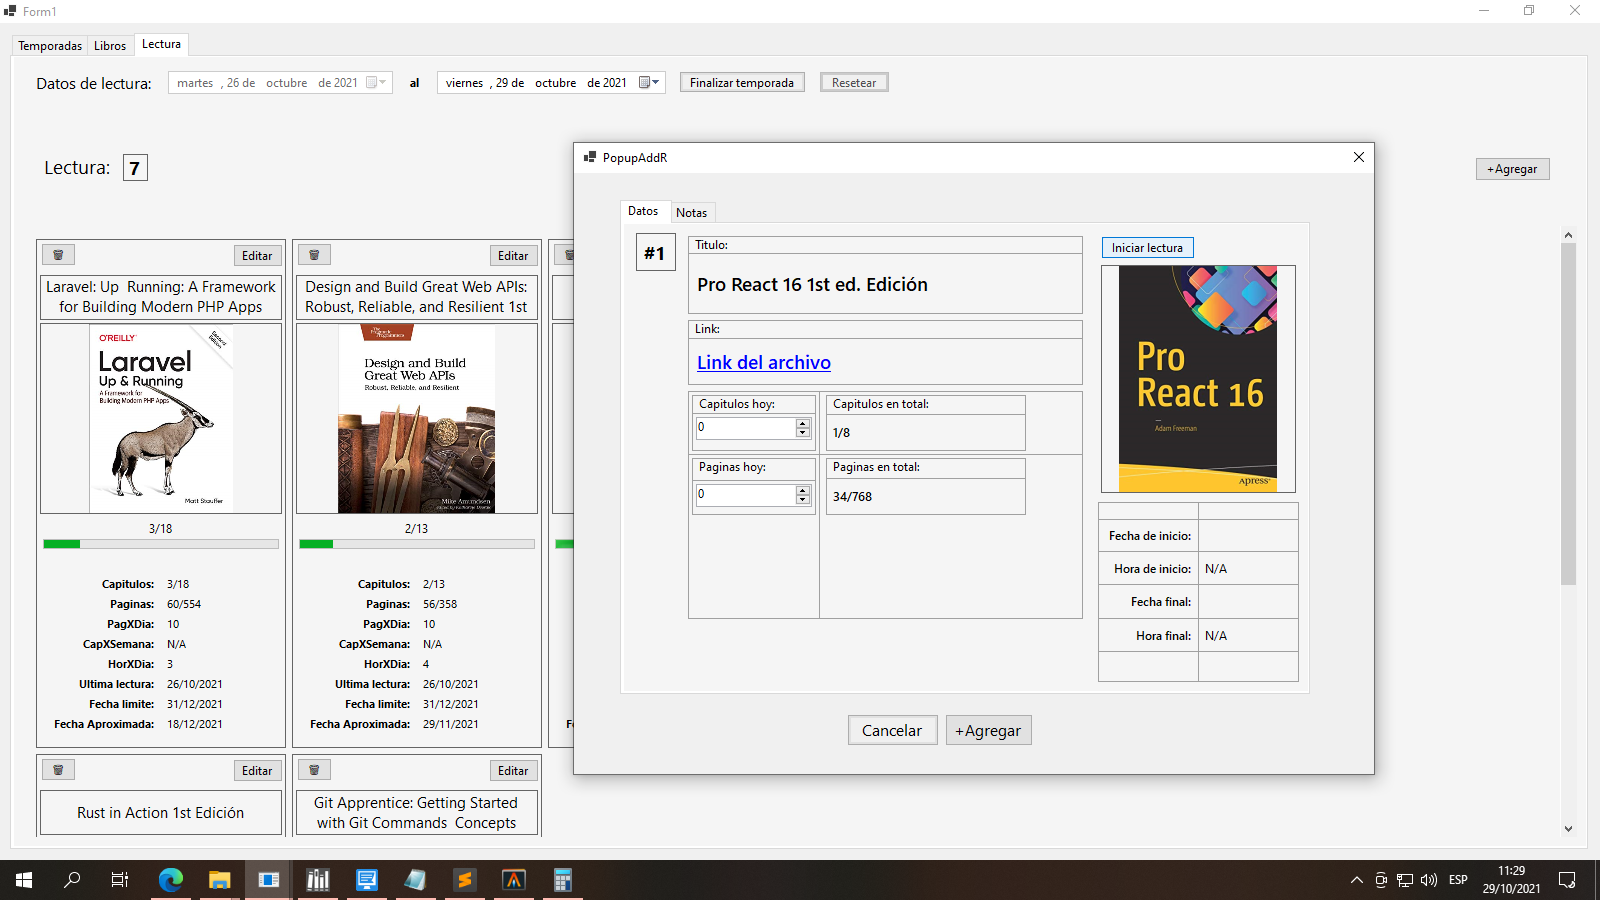Image resolution: width=1600 pixels, height=900 pixels.
Task: Click +Agregar button in main form
Action: [x=1512, y=169]
